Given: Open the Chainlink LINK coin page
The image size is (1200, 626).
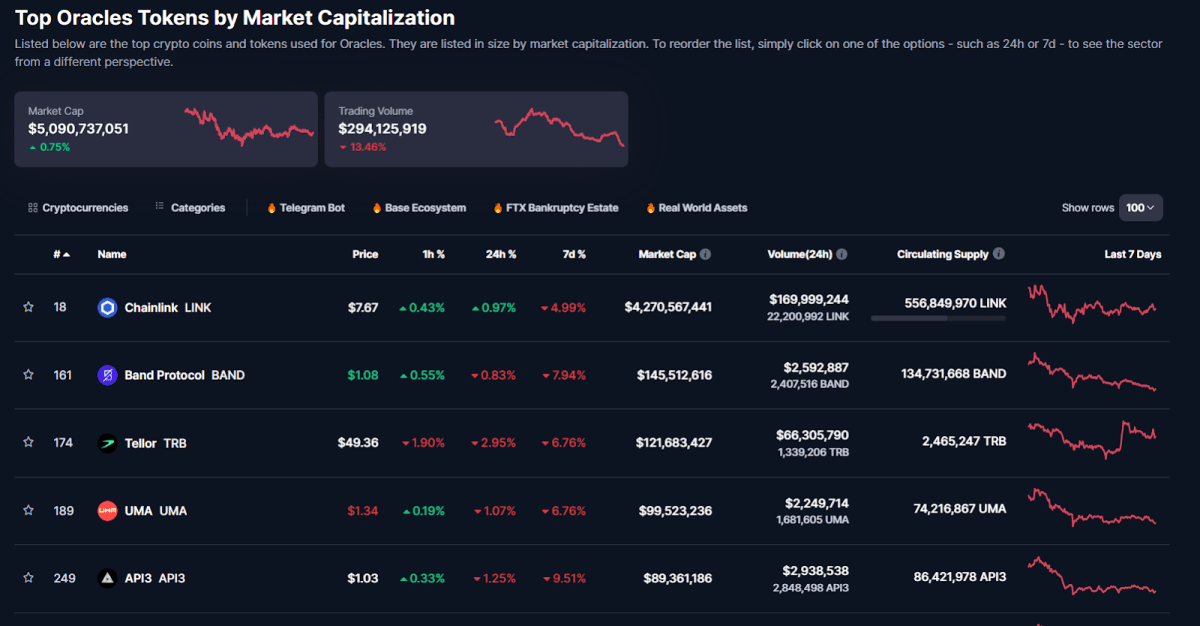Looking at the screenshot, I should coord(168,308).
